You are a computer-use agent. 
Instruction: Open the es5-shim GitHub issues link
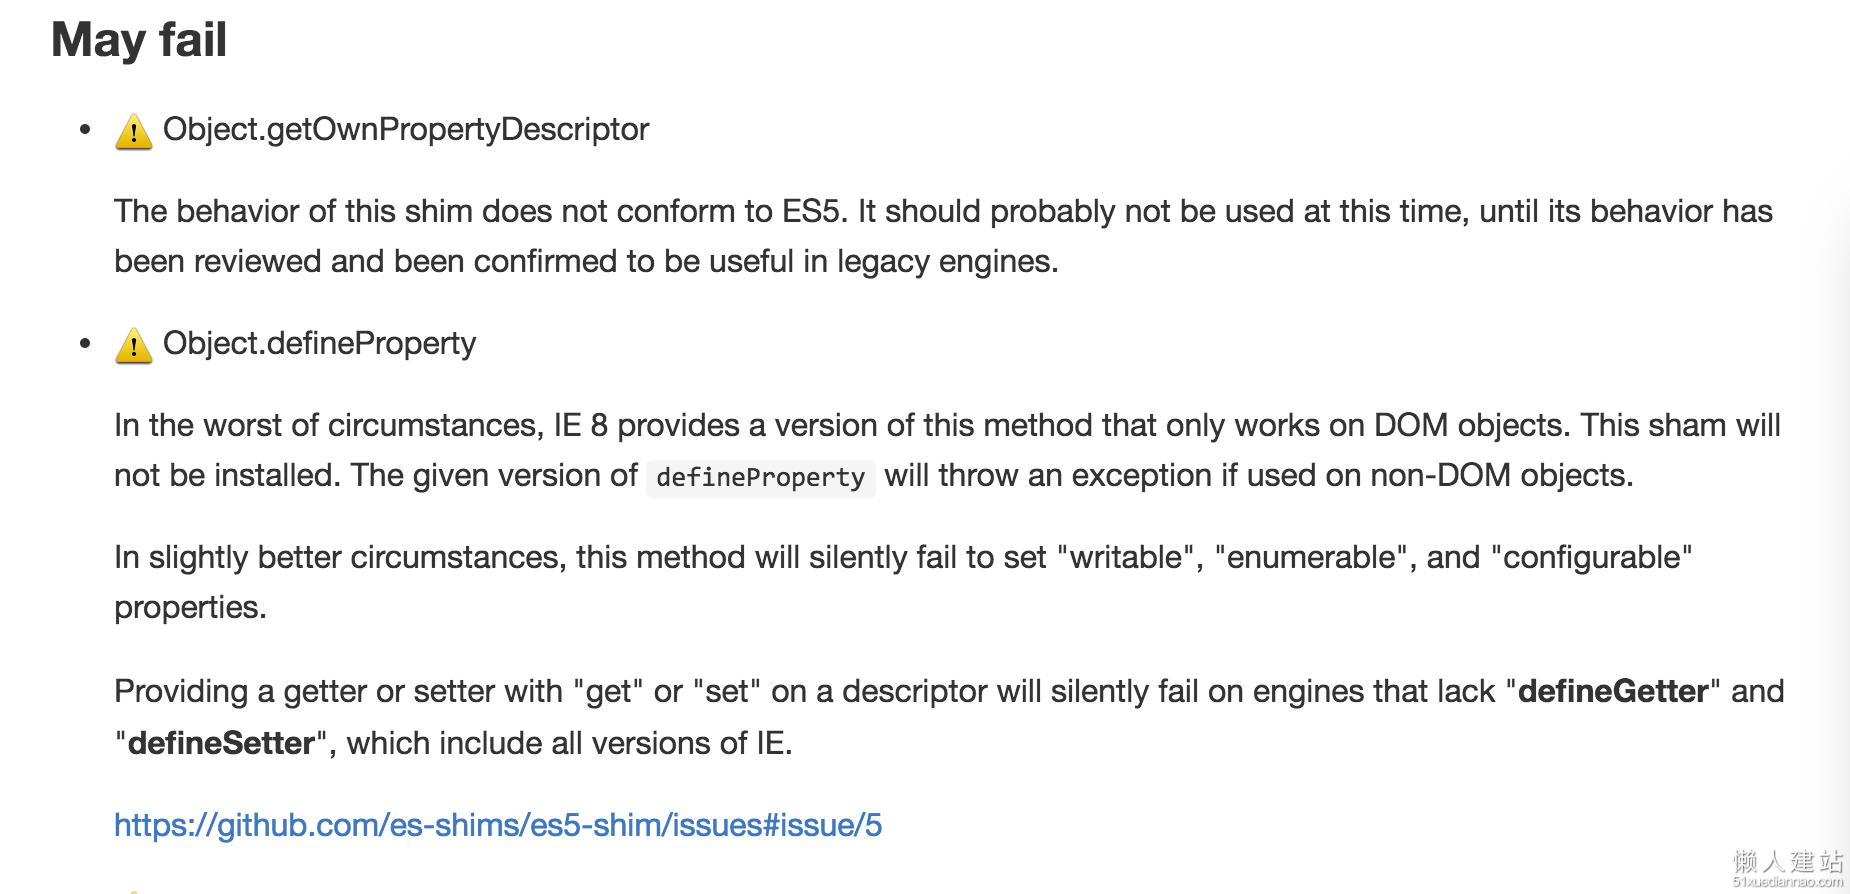point(498,825)
